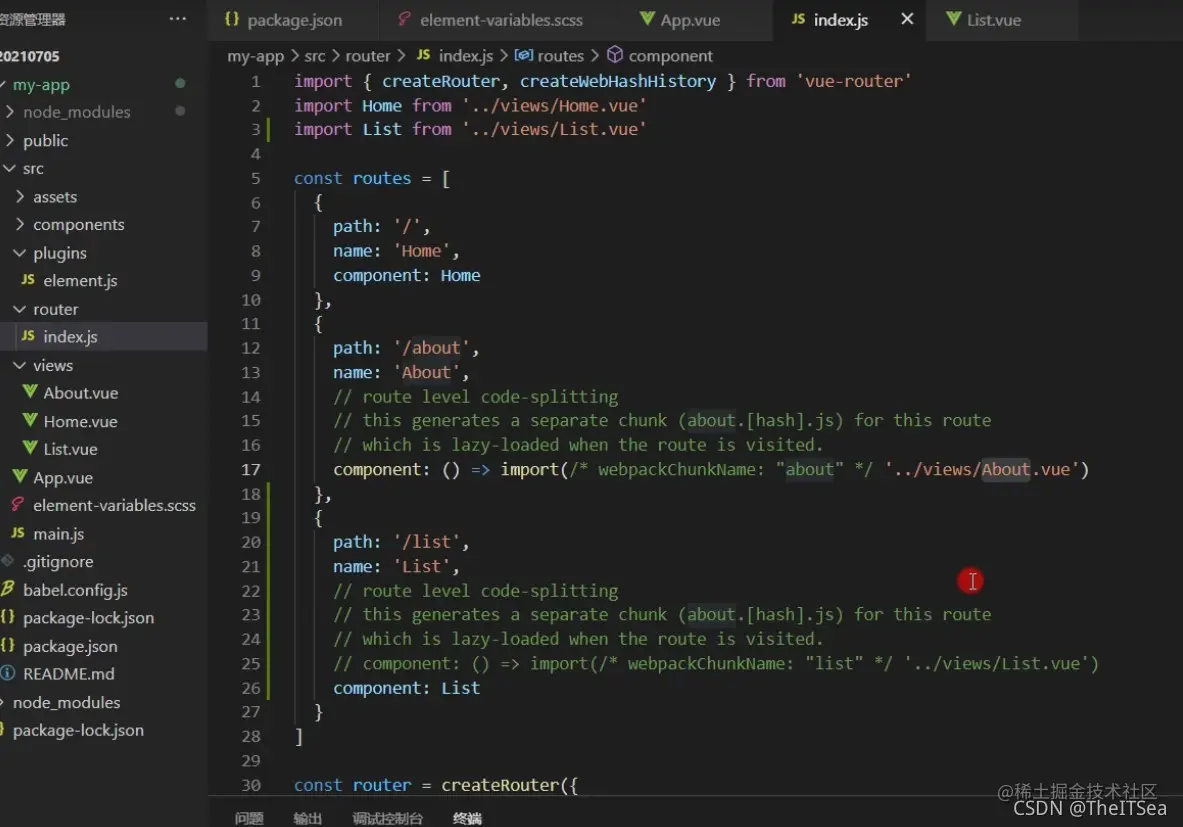
Task: Click the Sass icon on element-variables.scss tab
Action: (404, 18)
